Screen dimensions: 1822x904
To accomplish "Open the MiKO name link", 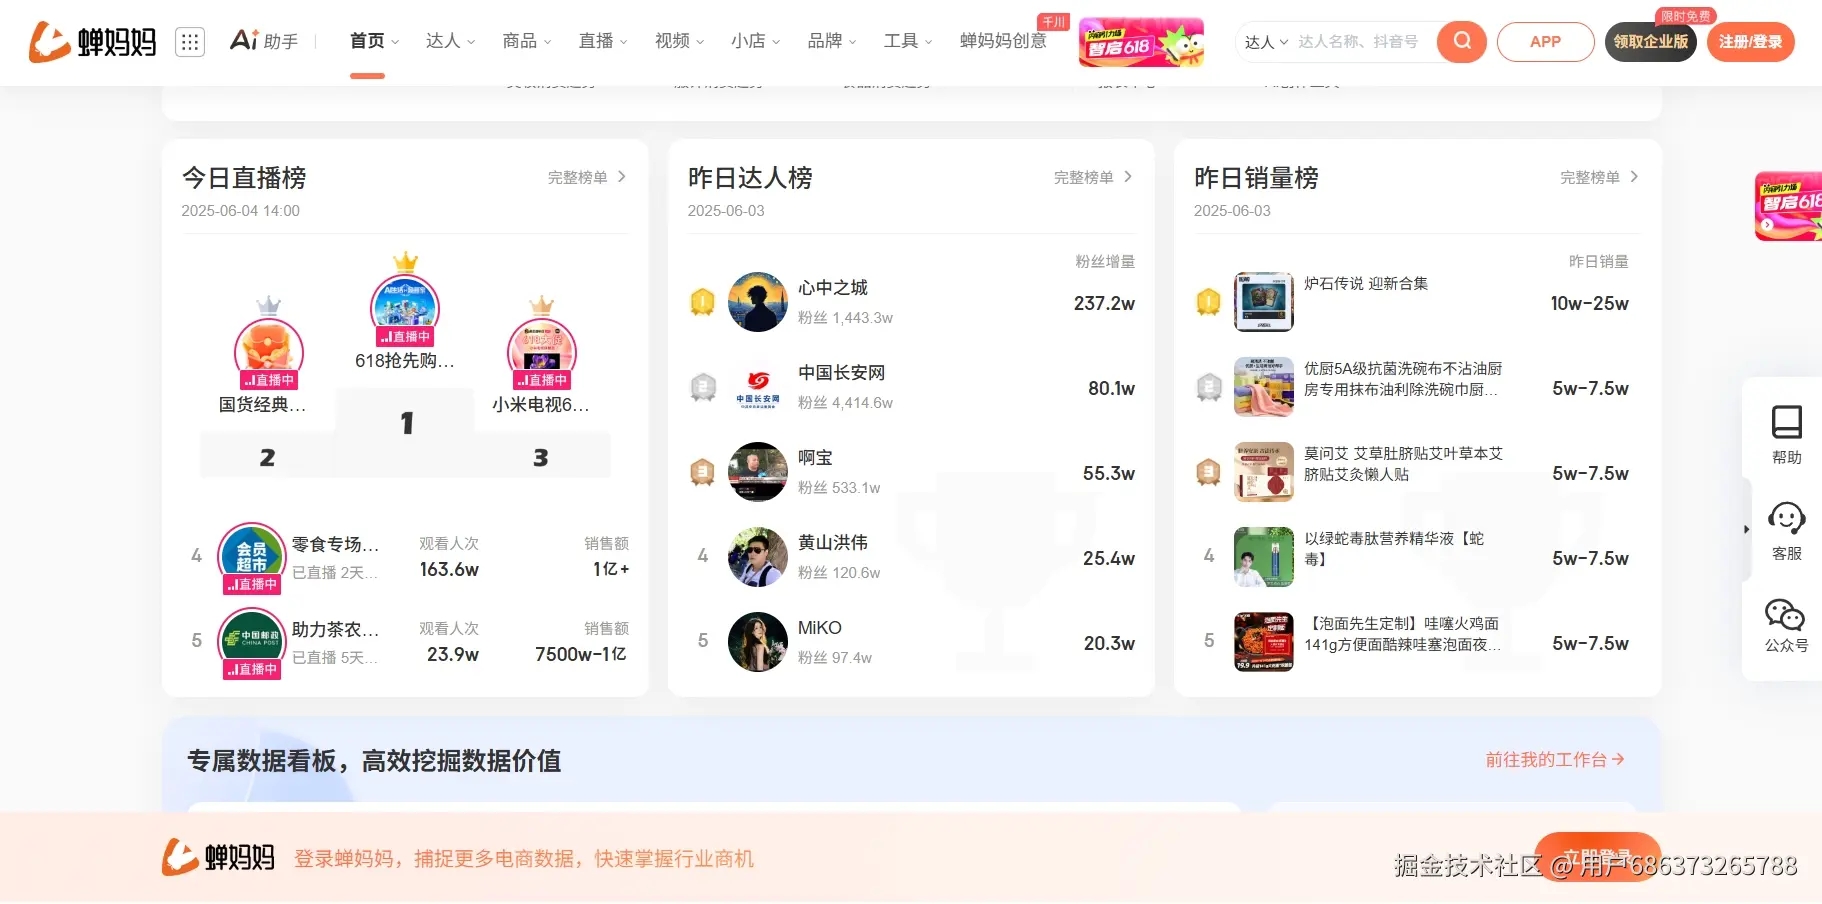I will click(x=819, y=628).
